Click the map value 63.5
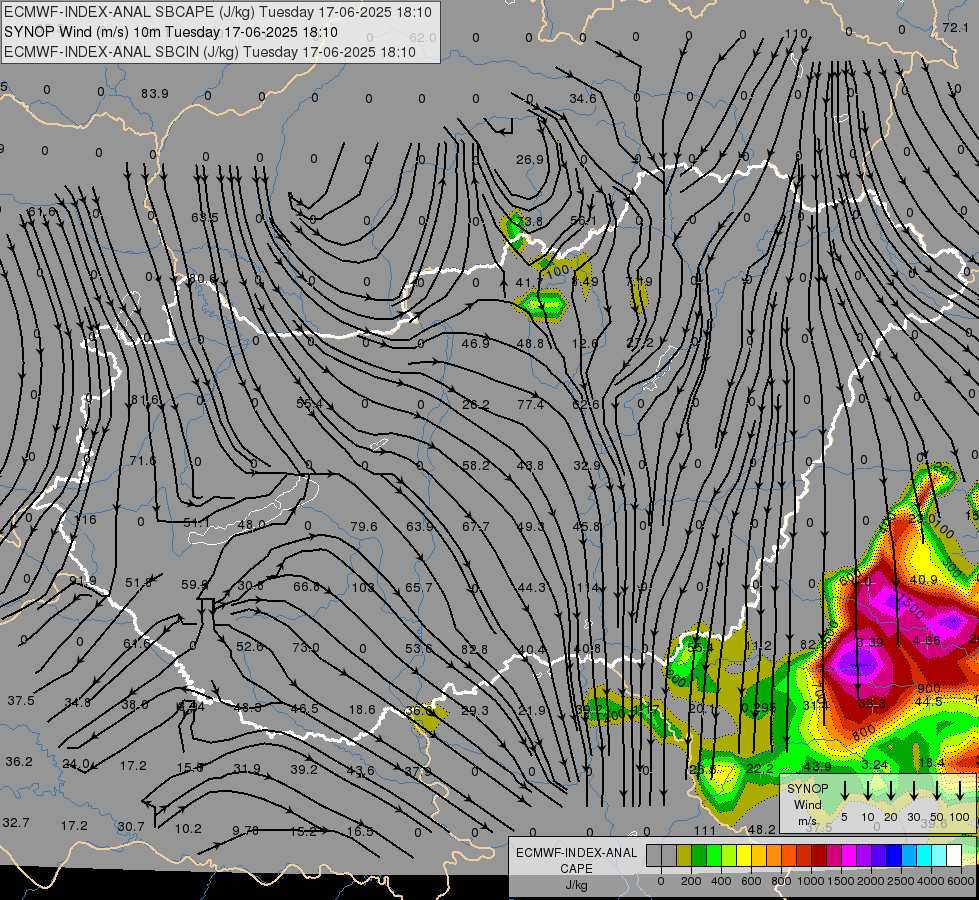The height and width of the screenshot is (900, 979). 205,217
